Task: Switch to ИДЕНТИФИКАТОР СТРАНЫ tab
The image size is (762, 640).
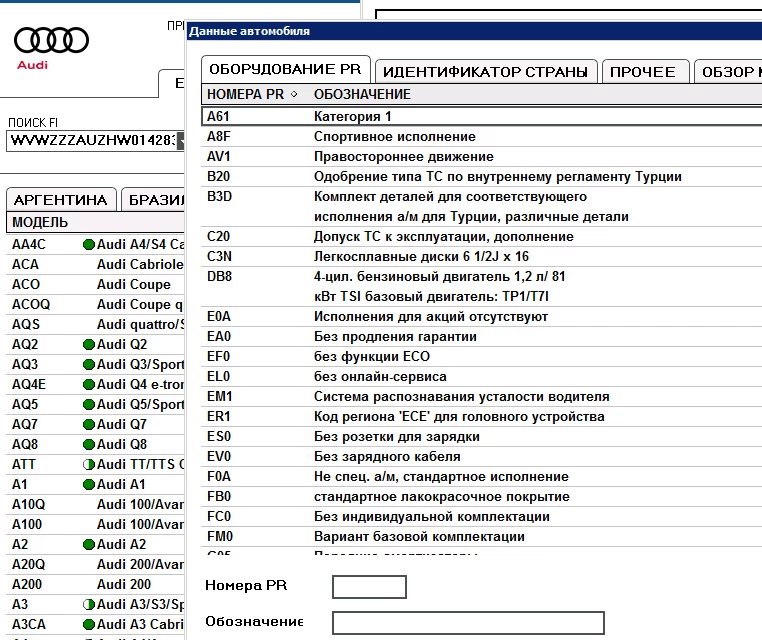Action: click(485, 72)
